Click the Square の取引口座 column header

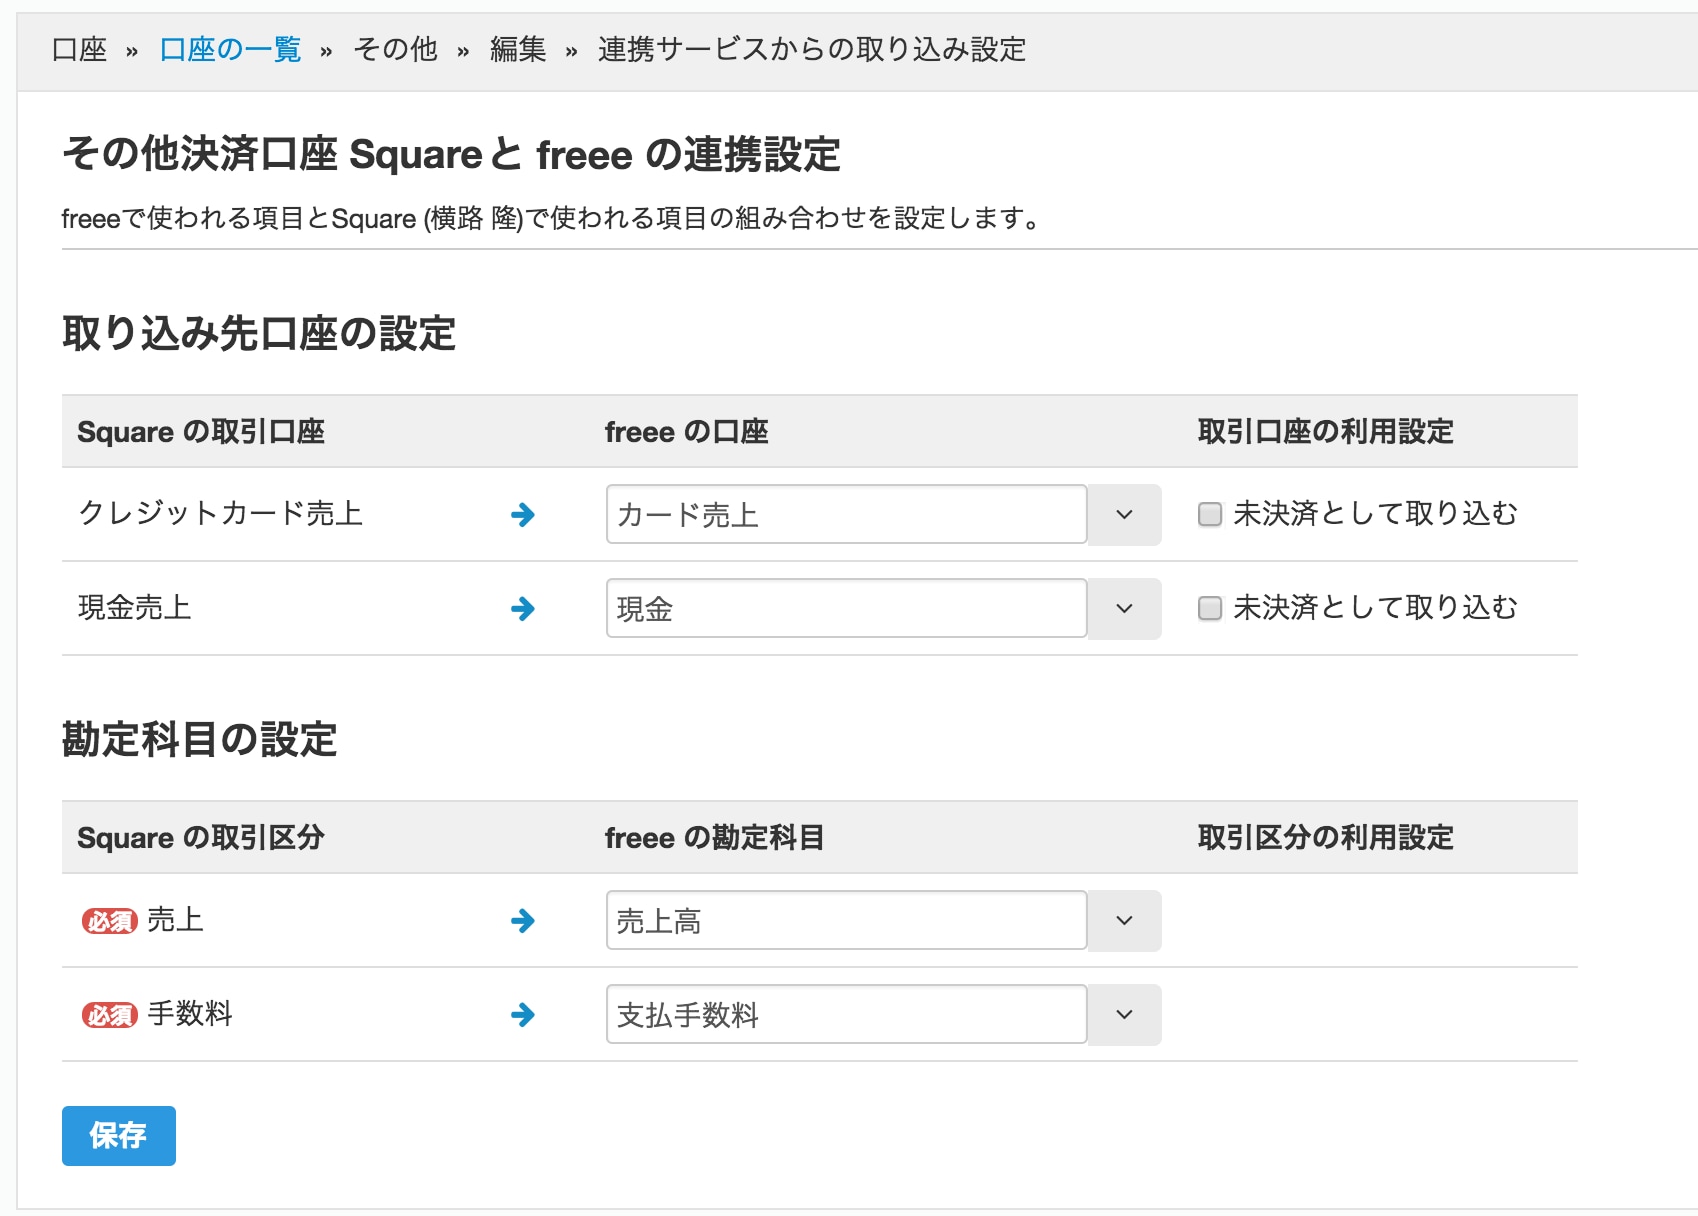coord(201,432)
